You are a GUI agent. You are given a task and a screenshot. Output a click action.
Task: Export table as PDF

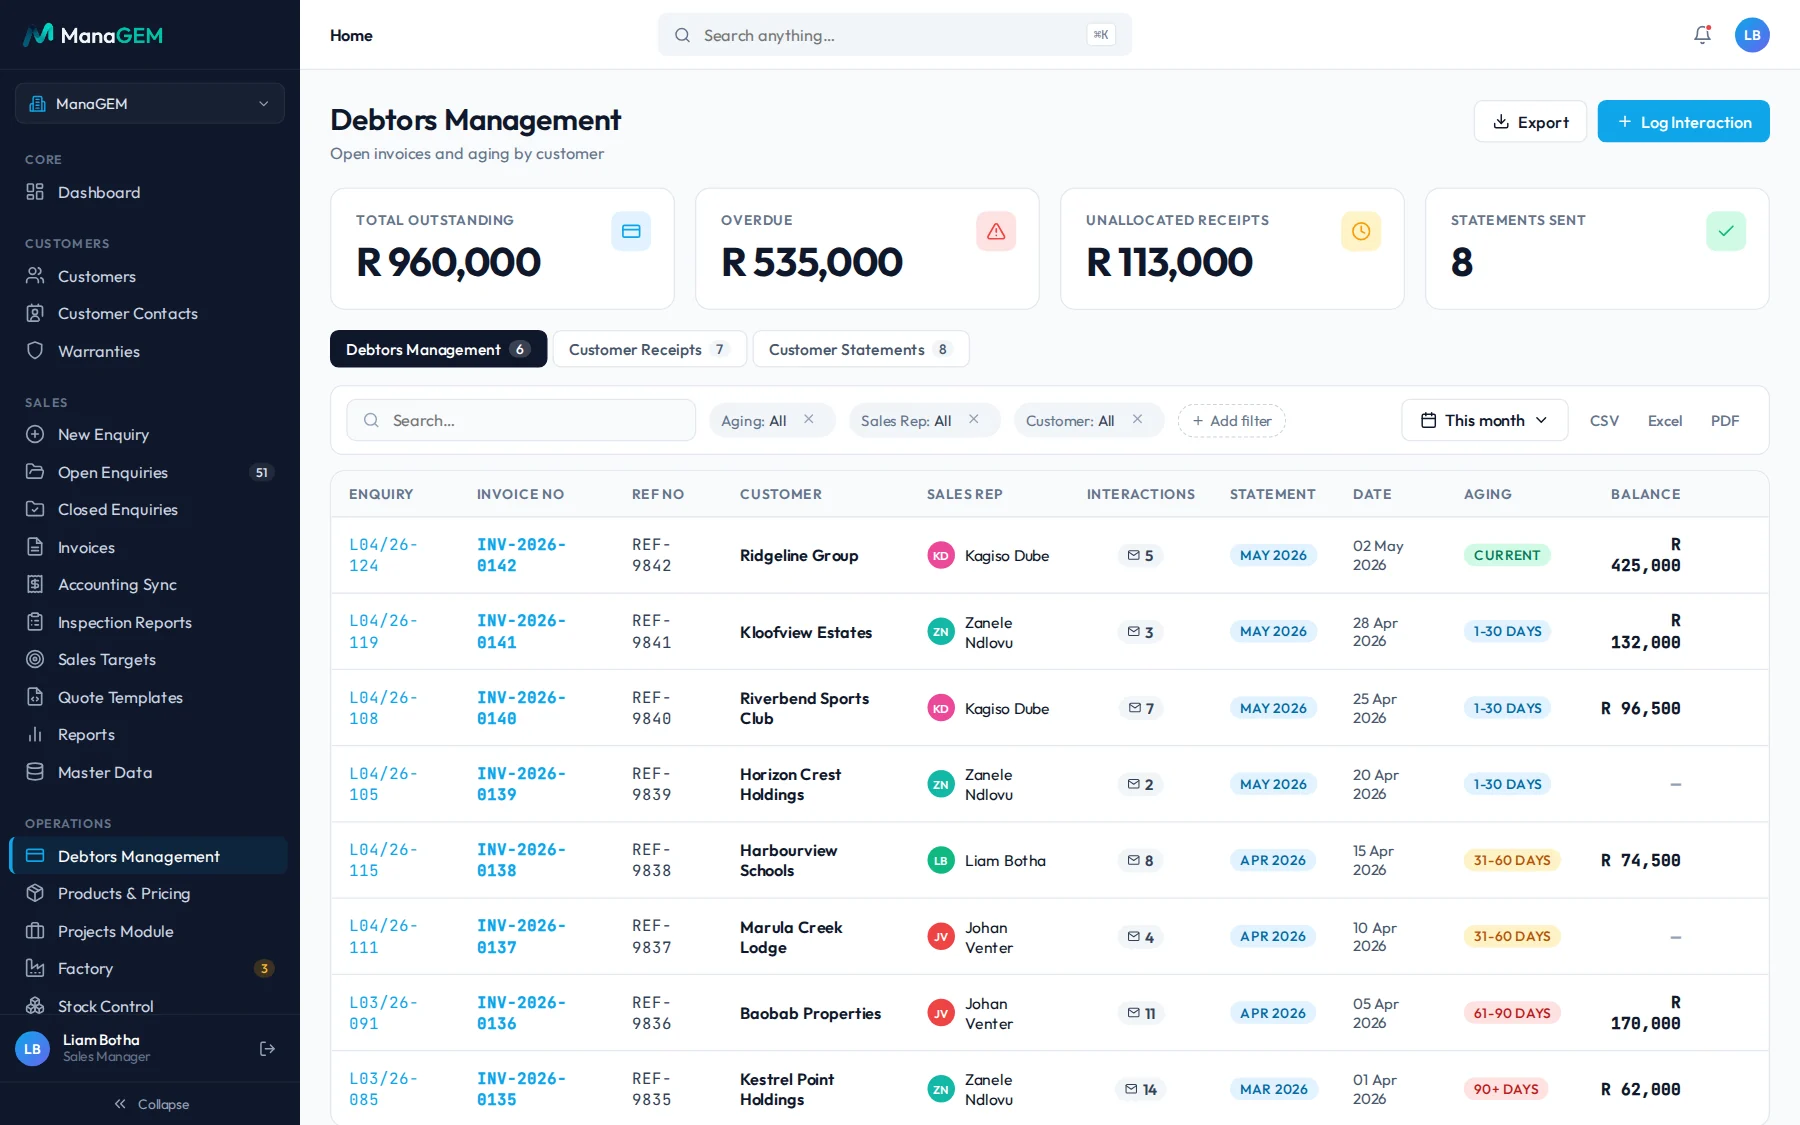tap(1725, 421)
